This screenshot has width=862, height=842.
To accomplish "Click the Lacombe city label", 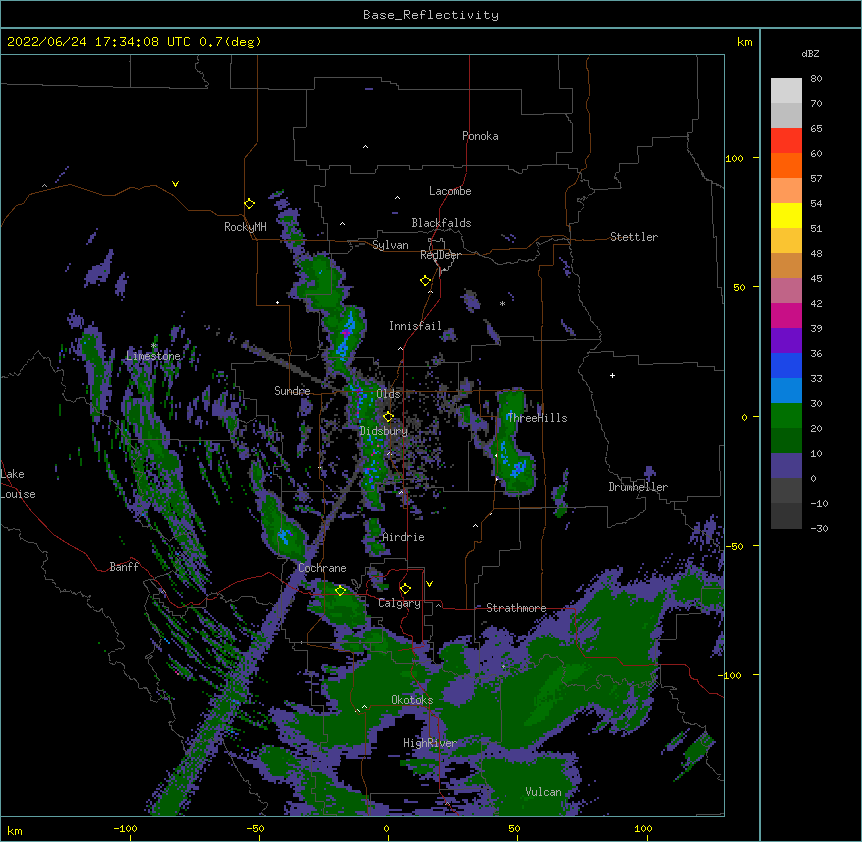I will coord(450,191).
